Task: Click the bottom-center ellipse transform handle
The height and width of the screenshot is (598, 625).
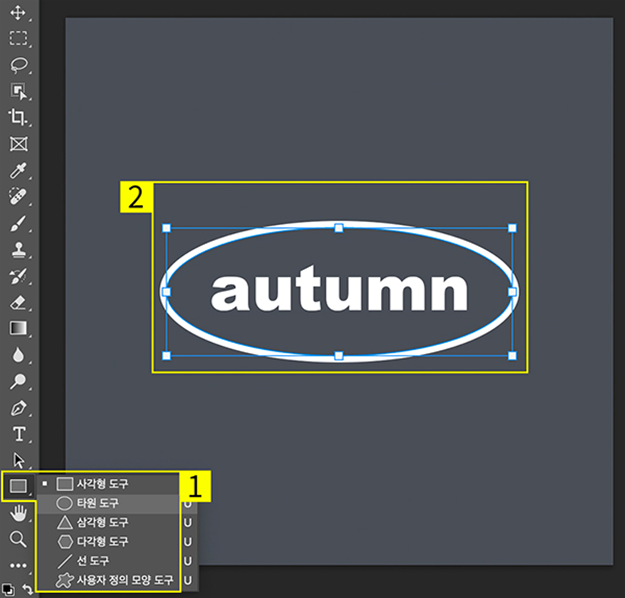Action: (339, 356)
